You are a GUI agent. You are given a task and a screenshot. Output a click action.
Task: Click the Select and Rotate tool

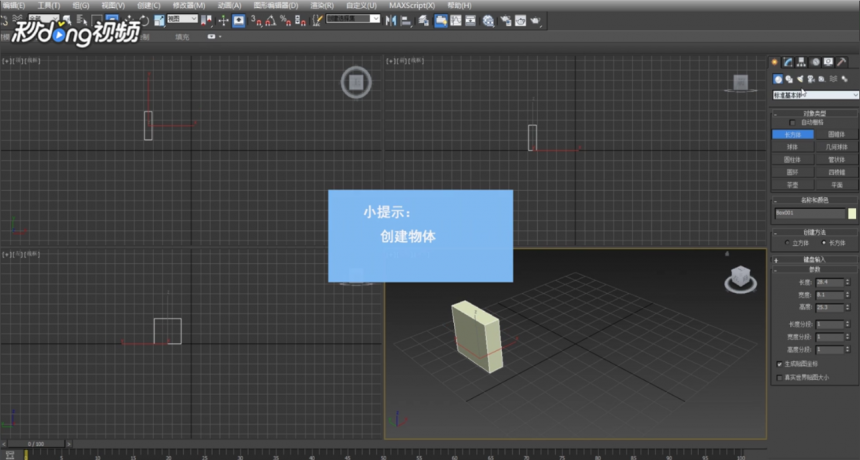(x=144, y=21)
